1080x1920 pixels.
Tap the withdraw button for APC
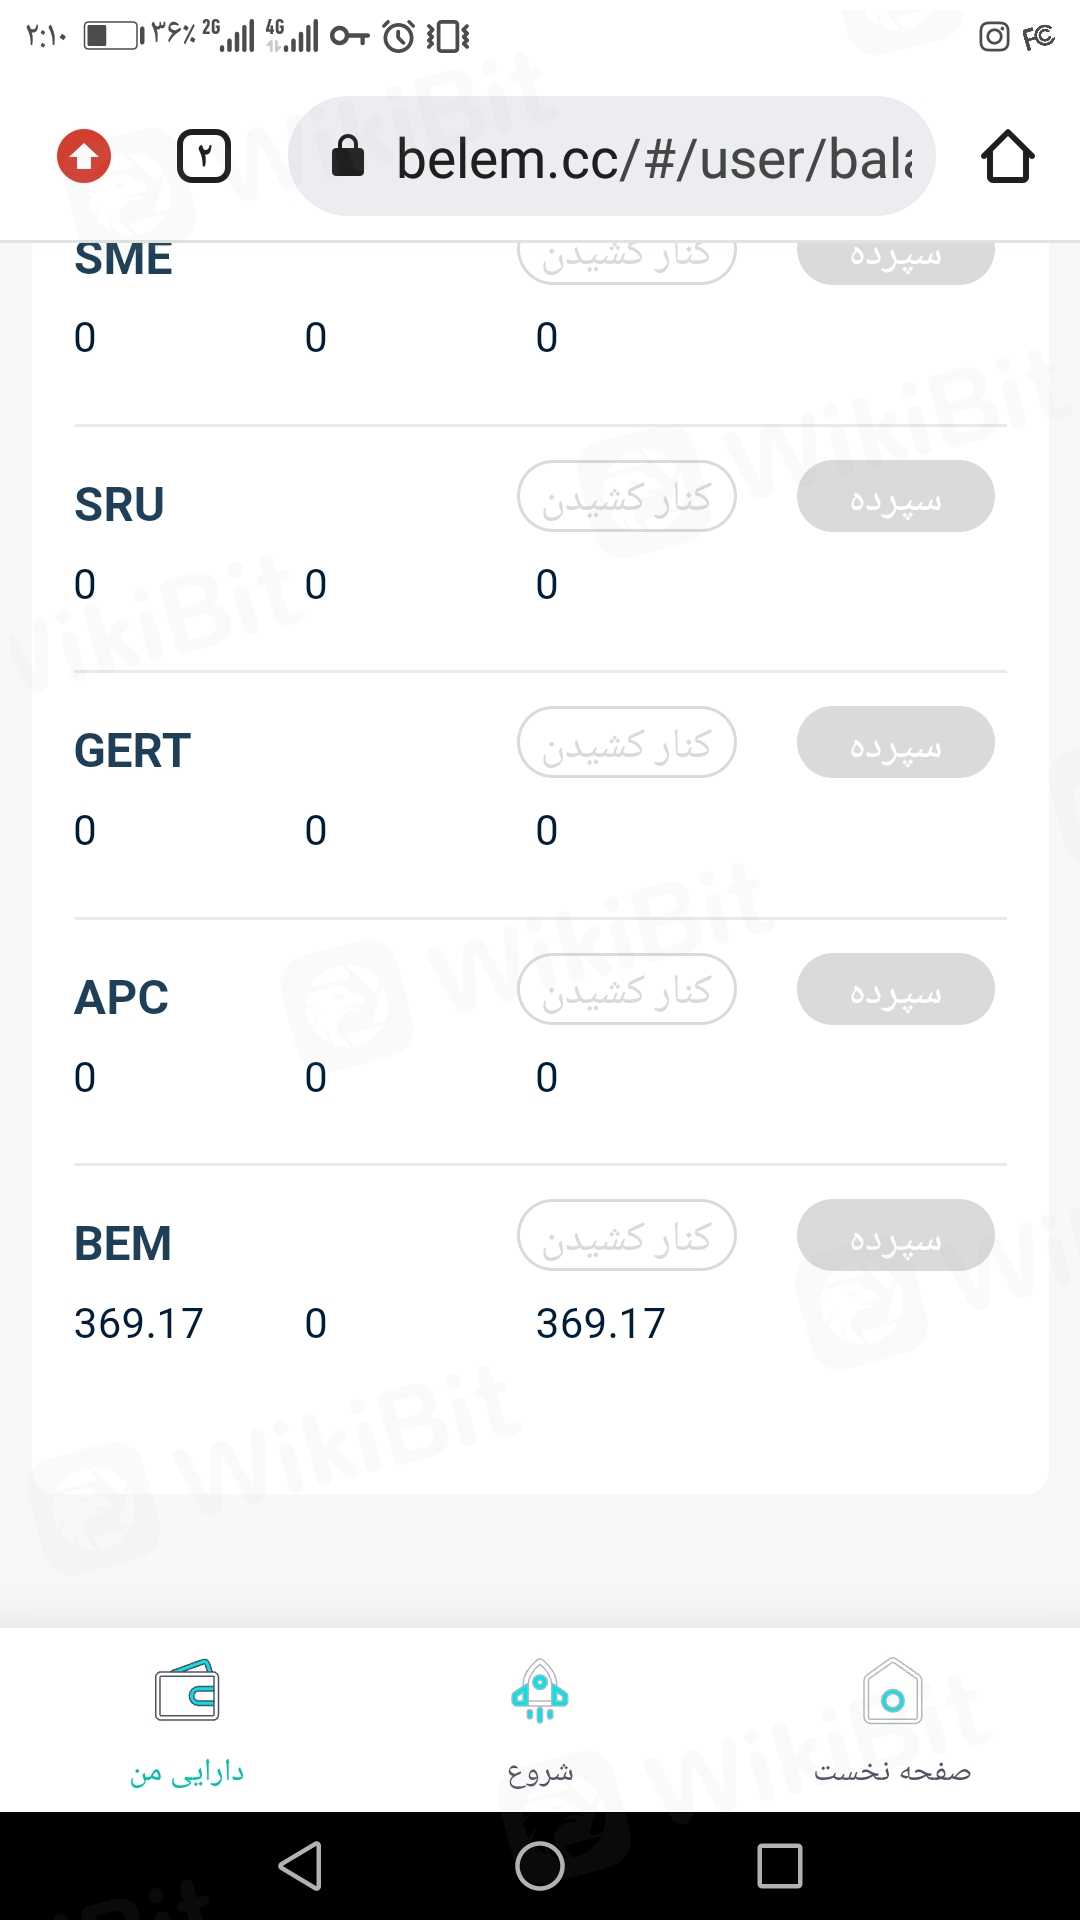point(627,990)
